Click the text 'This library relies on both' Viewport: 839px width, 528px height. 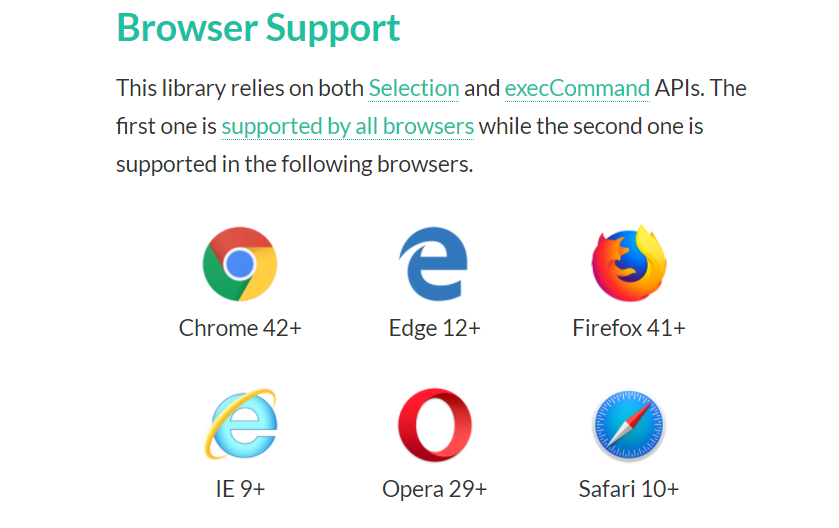pyautogui.click(x=240, y=88)
